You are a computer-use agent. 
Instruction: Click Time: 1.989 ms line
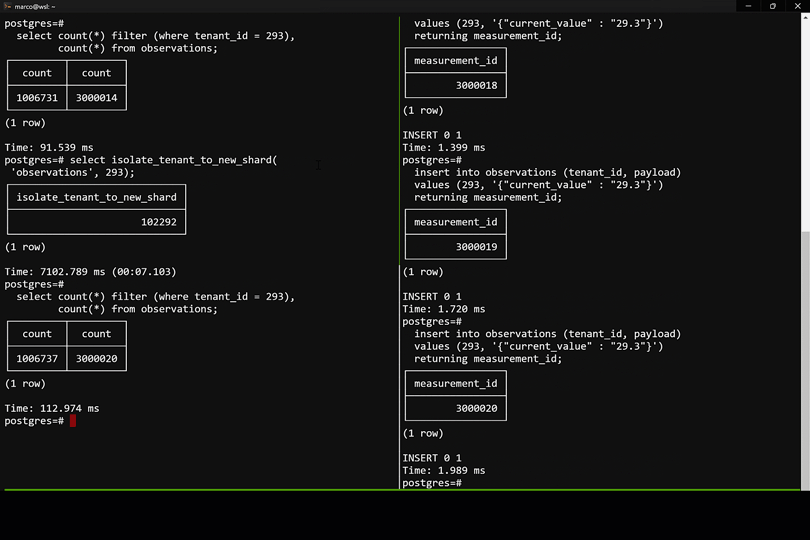click(444, 470)
